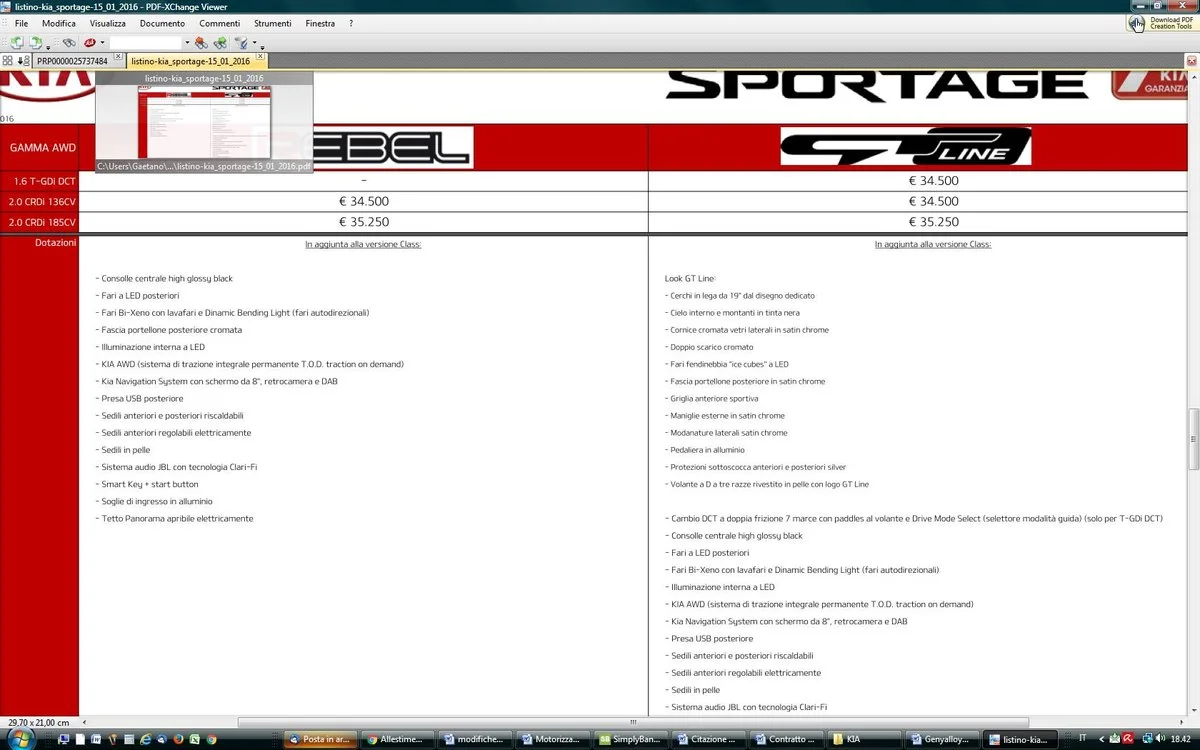Open the Commenti menu
The width and height of the screenshot is (1200, 750).
point(220,23)
